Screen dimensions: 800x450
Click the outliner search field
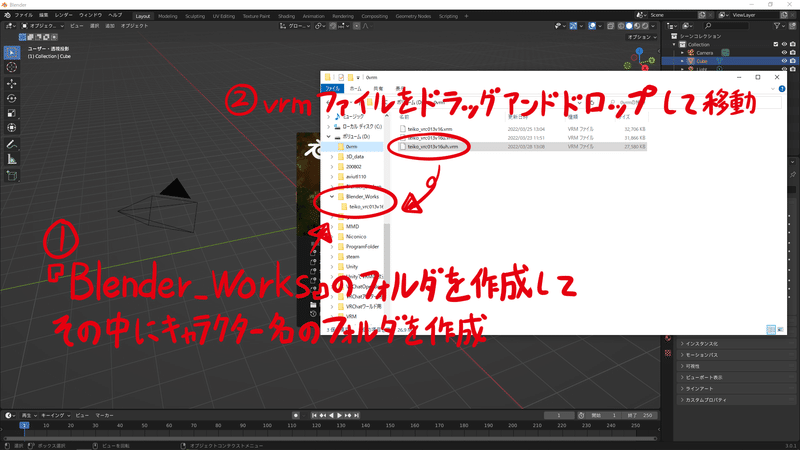point(726,26)
